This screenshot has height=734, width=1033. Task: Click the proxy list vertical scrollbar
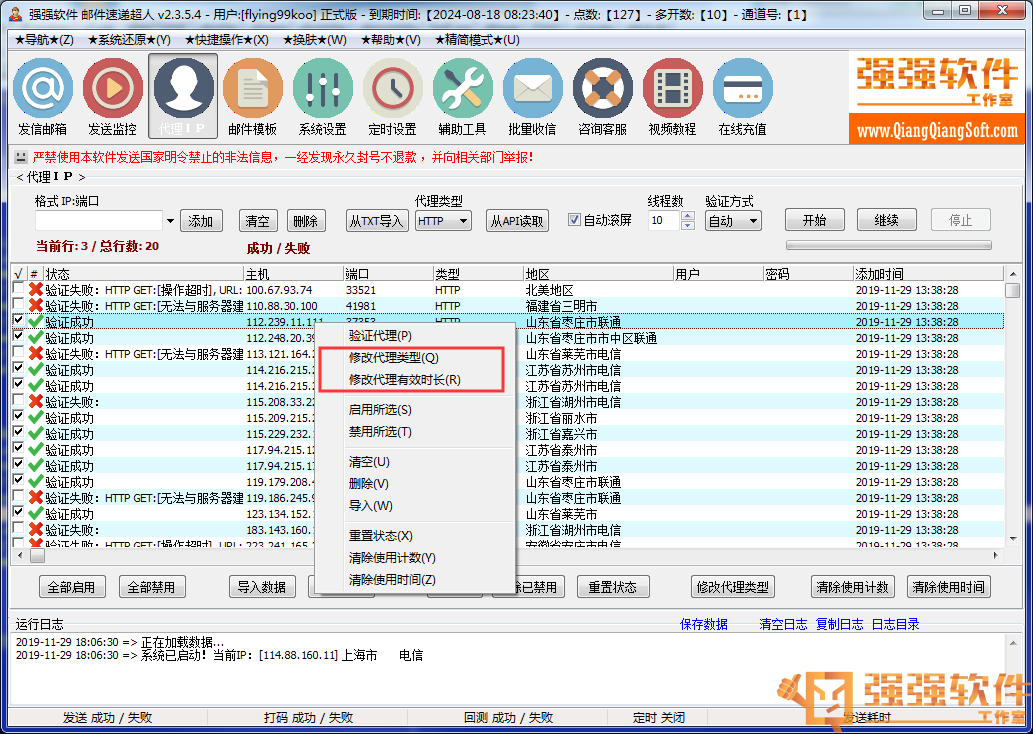point(1013,406)
